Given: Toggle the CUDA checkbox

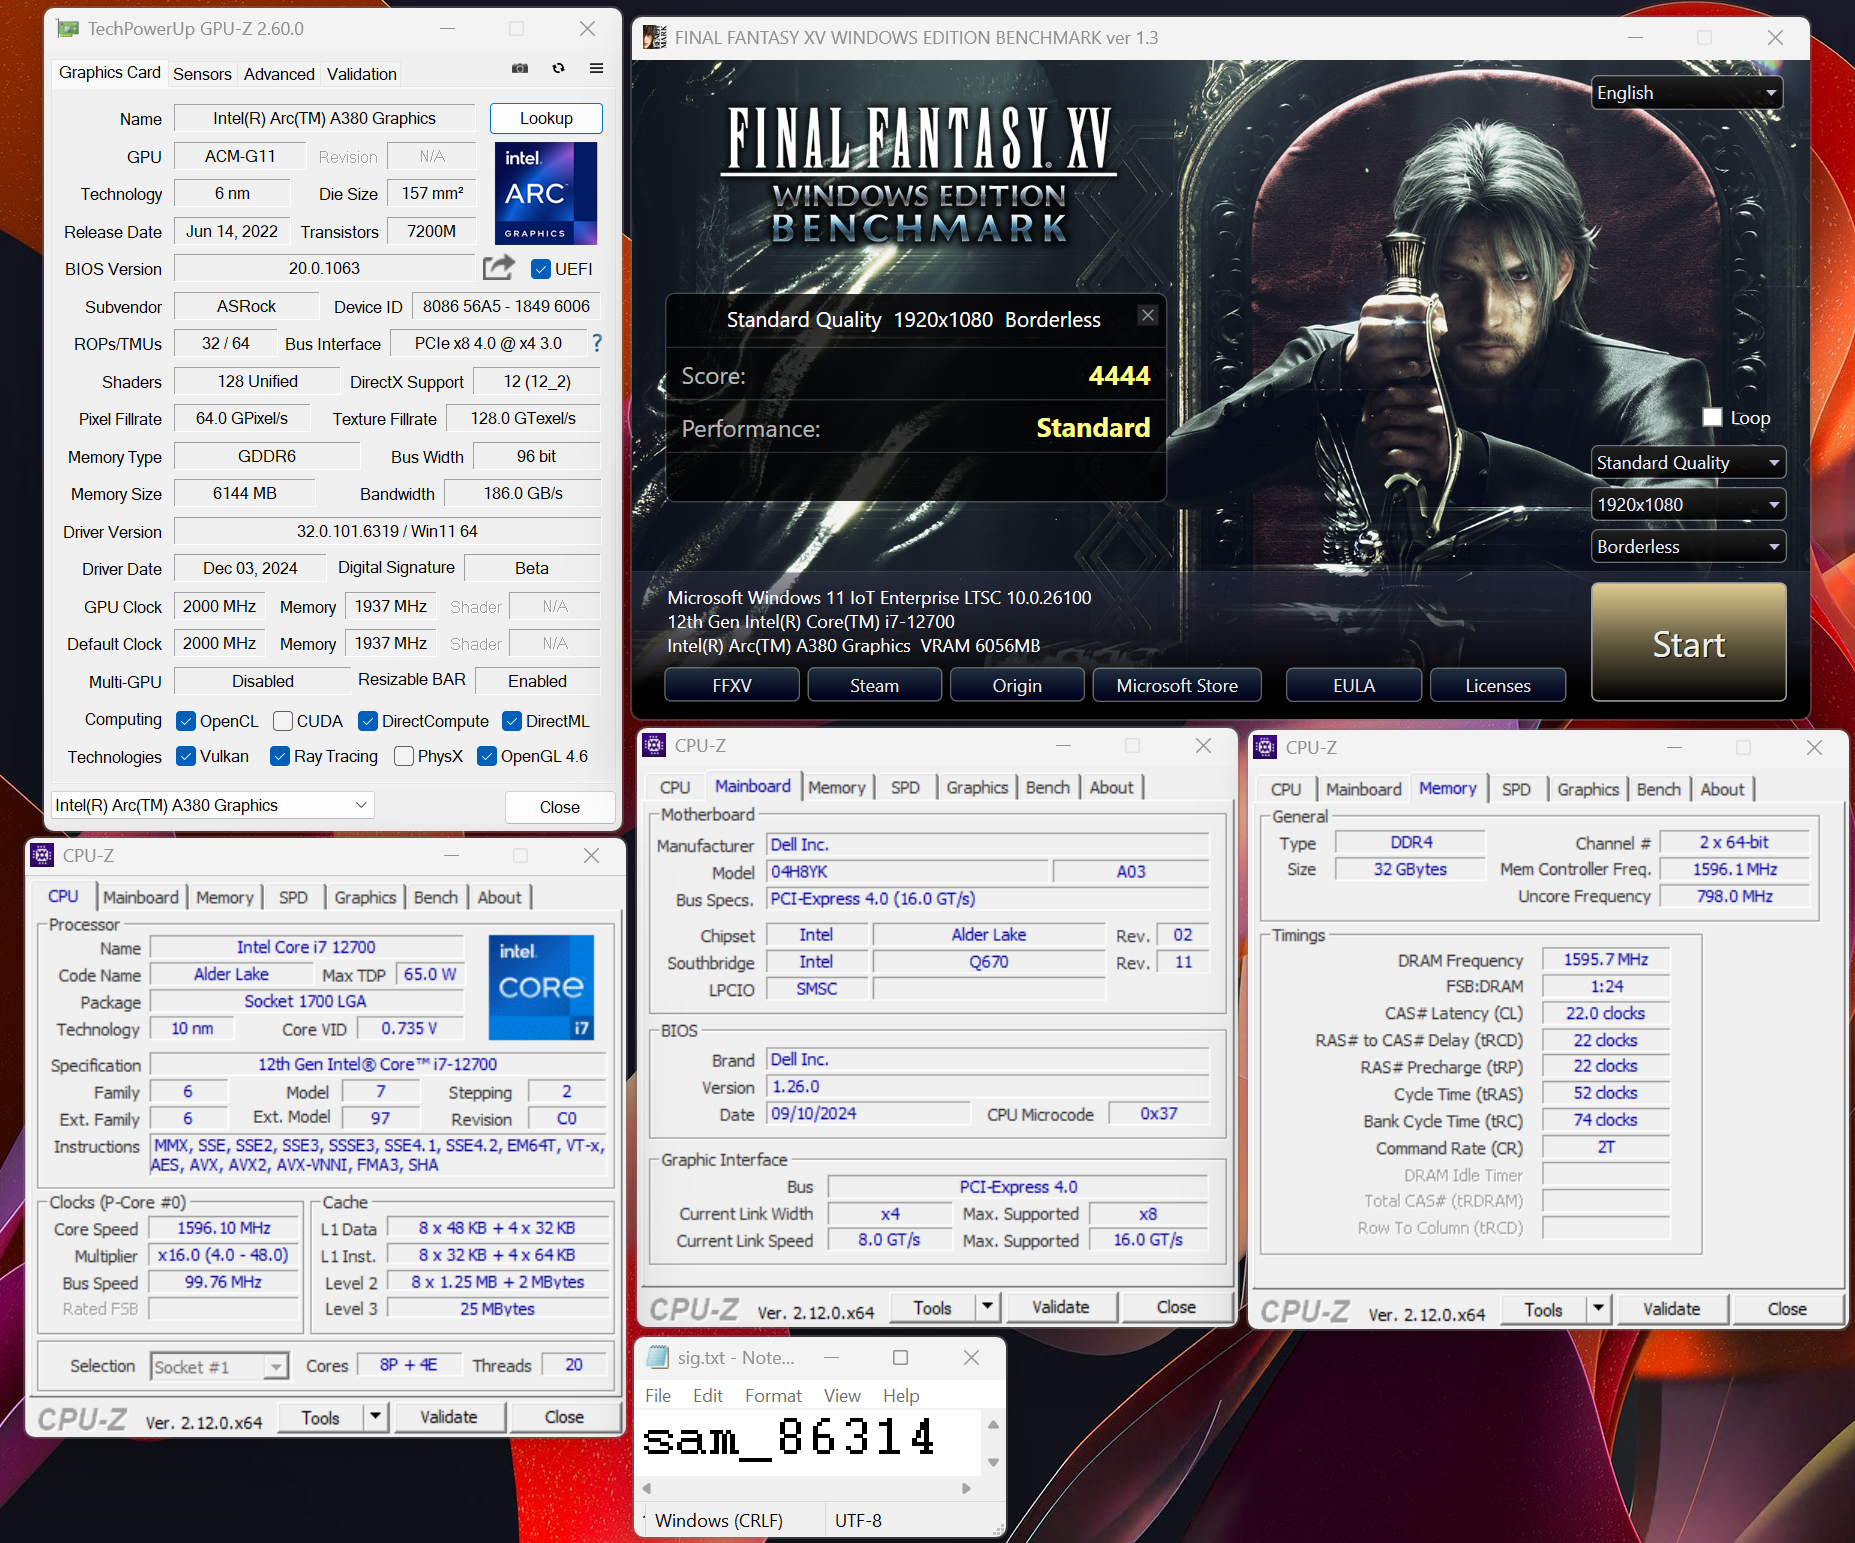Looking at the screenshot, I should [282, 721].
